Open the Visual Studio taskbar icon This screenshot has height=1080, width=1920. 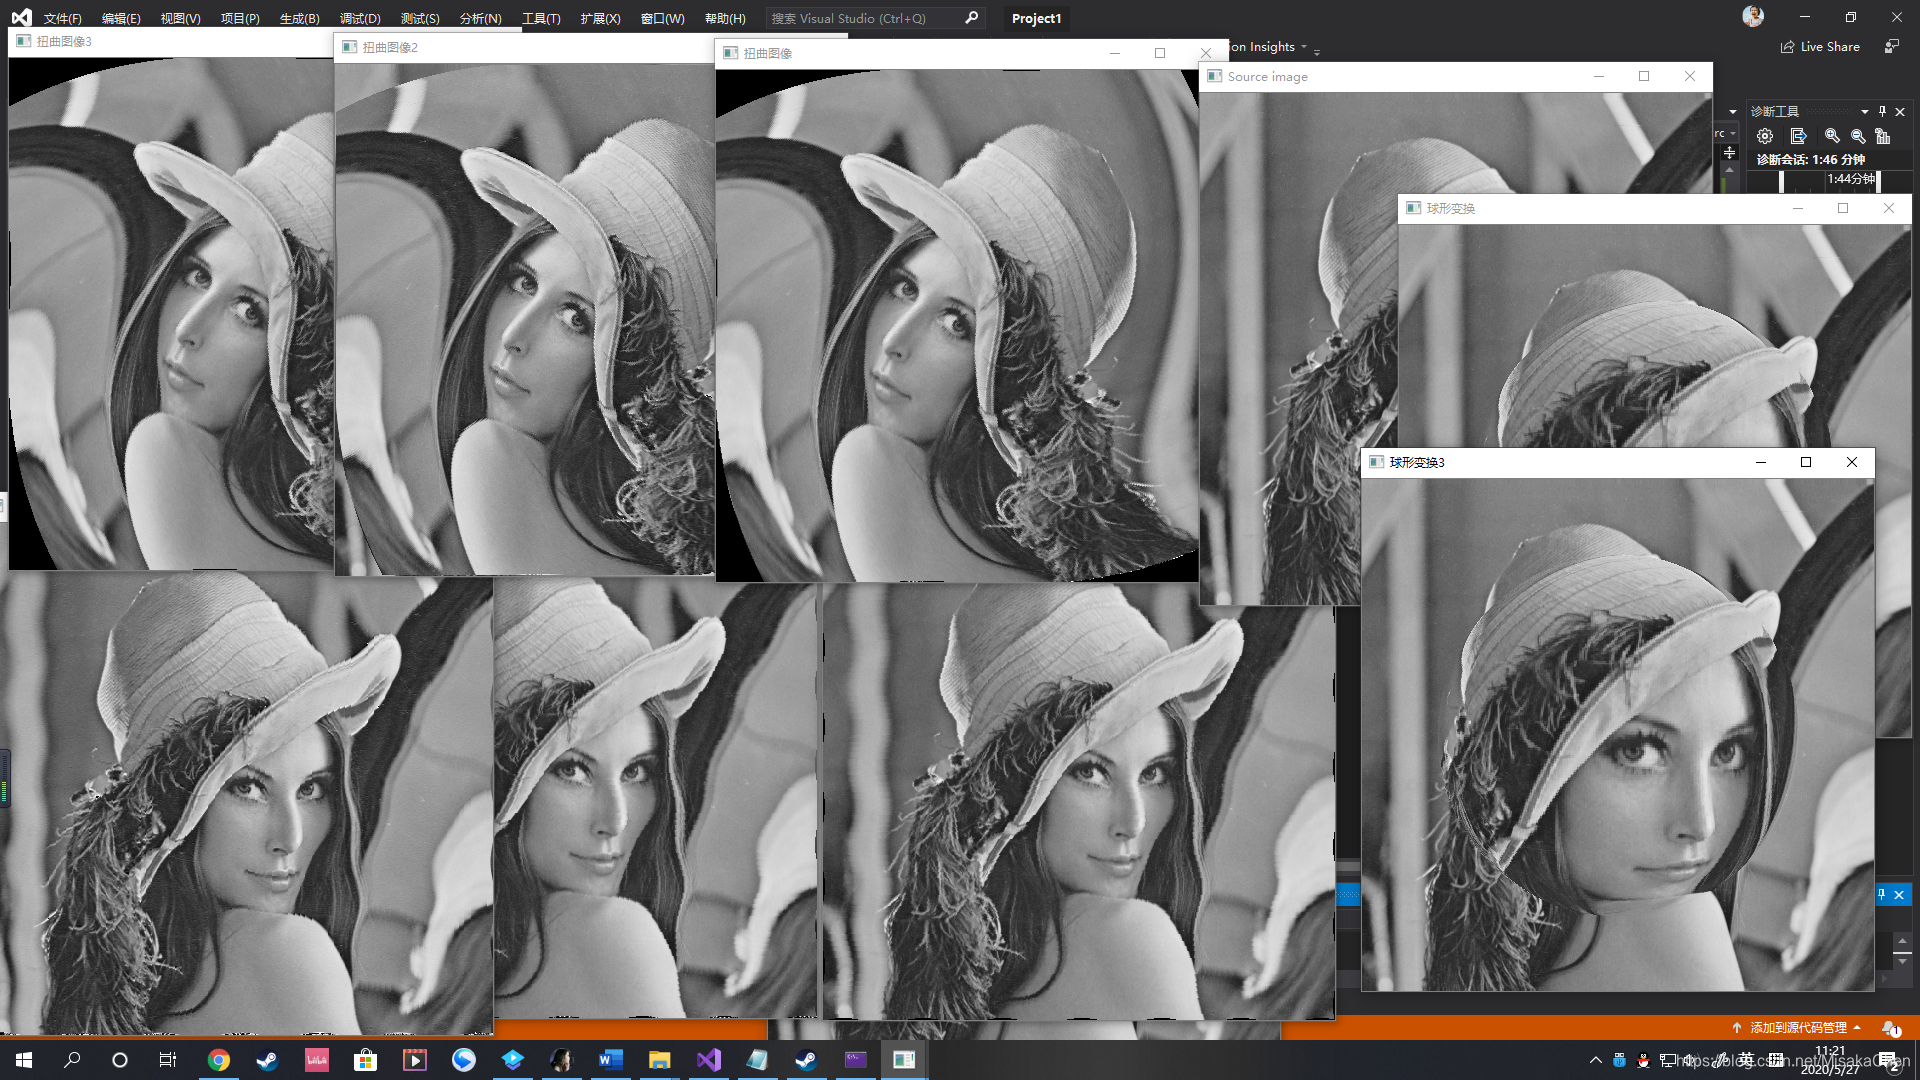coord(708,1060)
